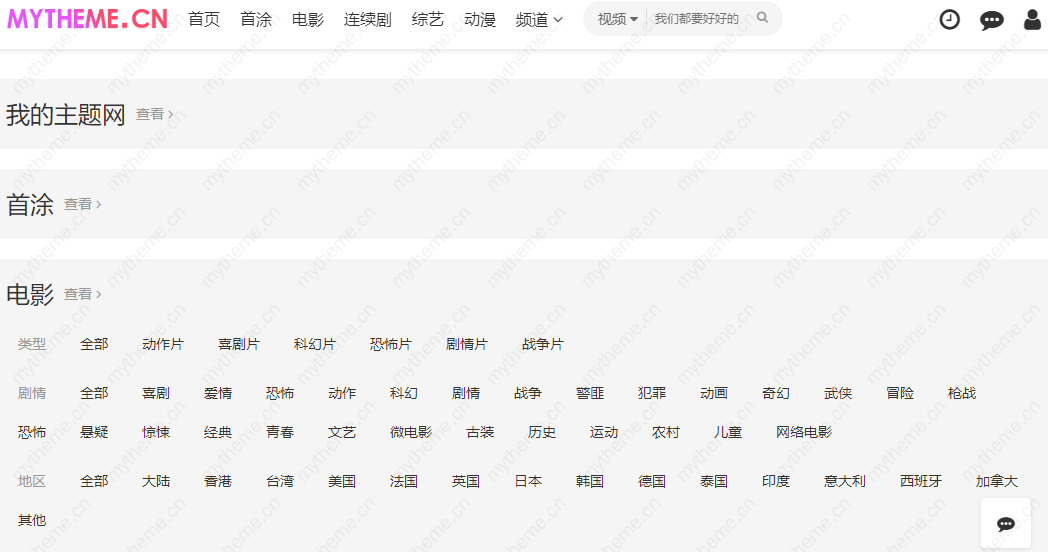This screenshot has width=1048, height=552.
Task: Select 武侠 in the 剧情 filter
Action: [x=838, y=394]
